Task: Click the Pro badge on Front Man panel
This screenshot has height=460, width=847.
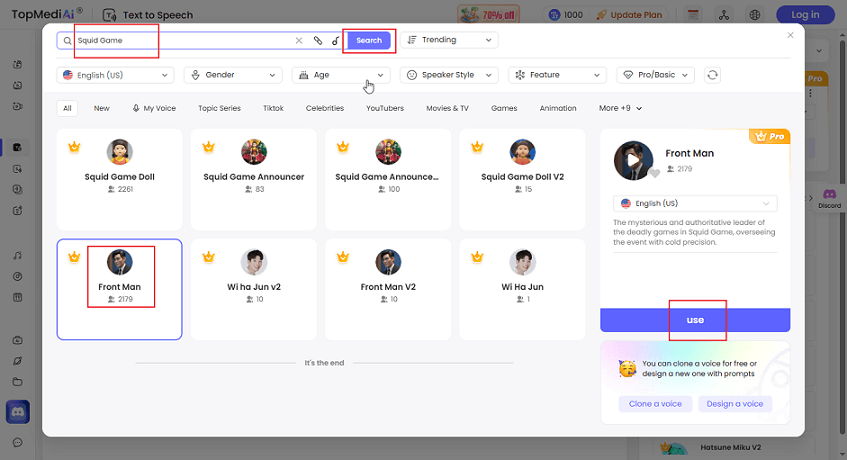Action: [770, 136]
